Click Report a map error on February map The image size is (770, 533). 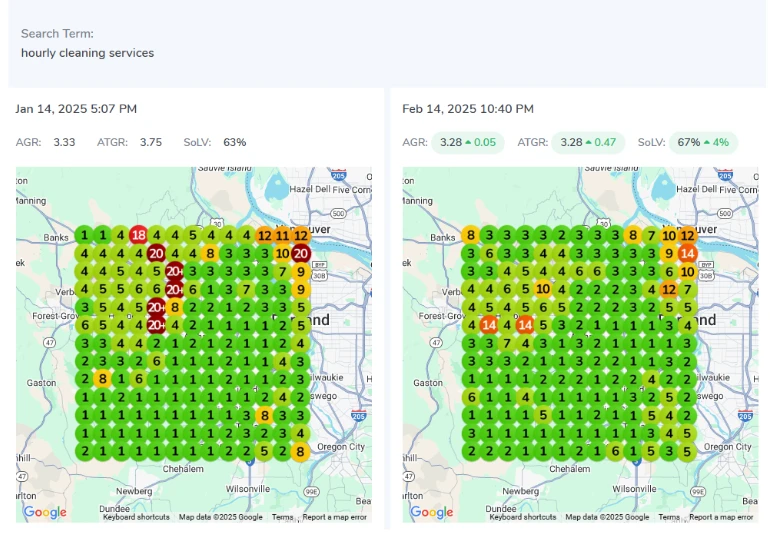coord(720,517)
